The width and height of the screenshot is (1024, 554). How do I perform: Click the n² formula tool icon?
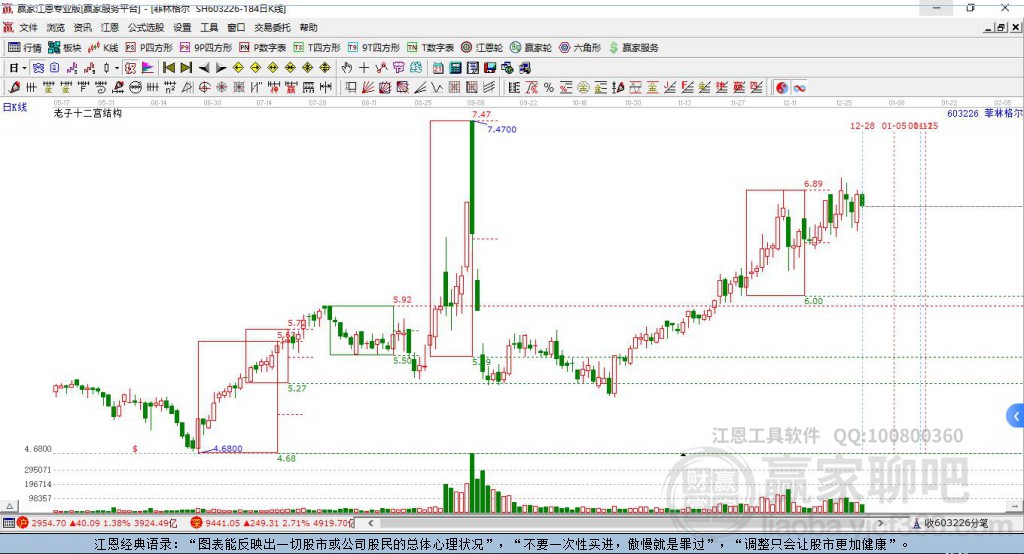click(x=170, y=88)
